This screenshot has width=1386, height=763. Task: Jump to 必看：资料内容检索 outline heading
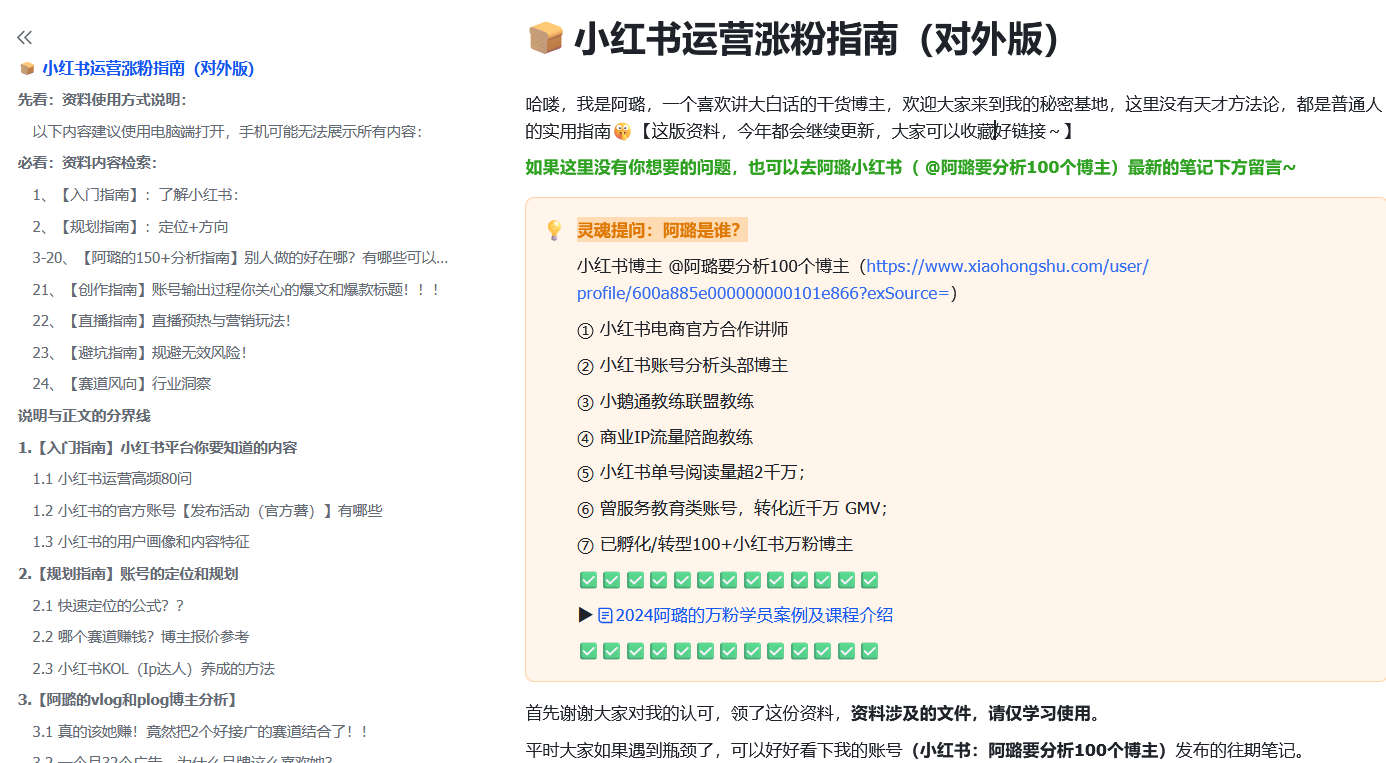(x=87, y=163)
